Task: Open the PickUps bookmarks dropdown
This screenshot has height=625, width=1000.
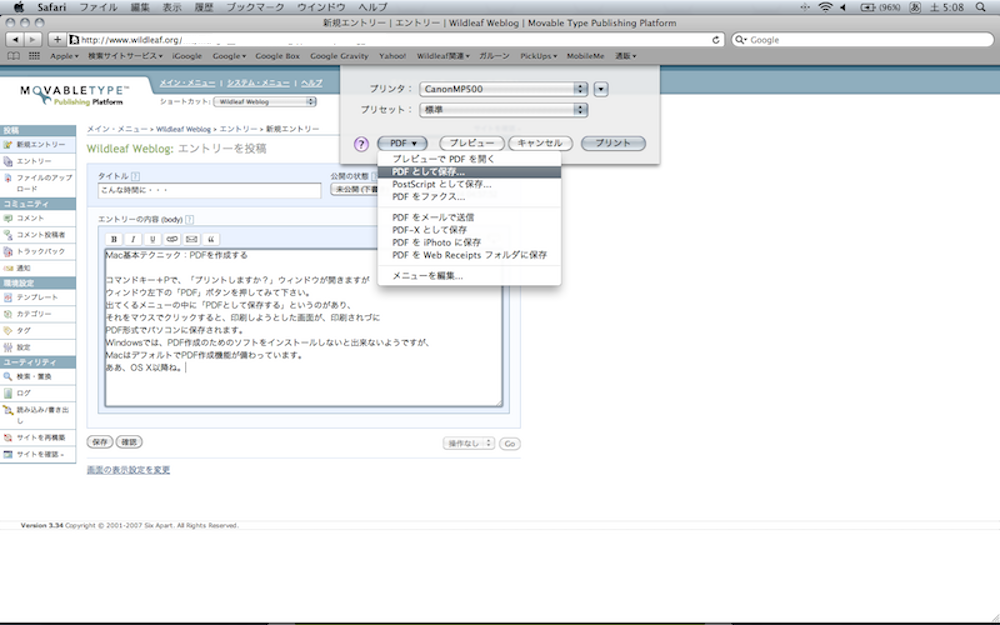Action: (x=538, y=56)
